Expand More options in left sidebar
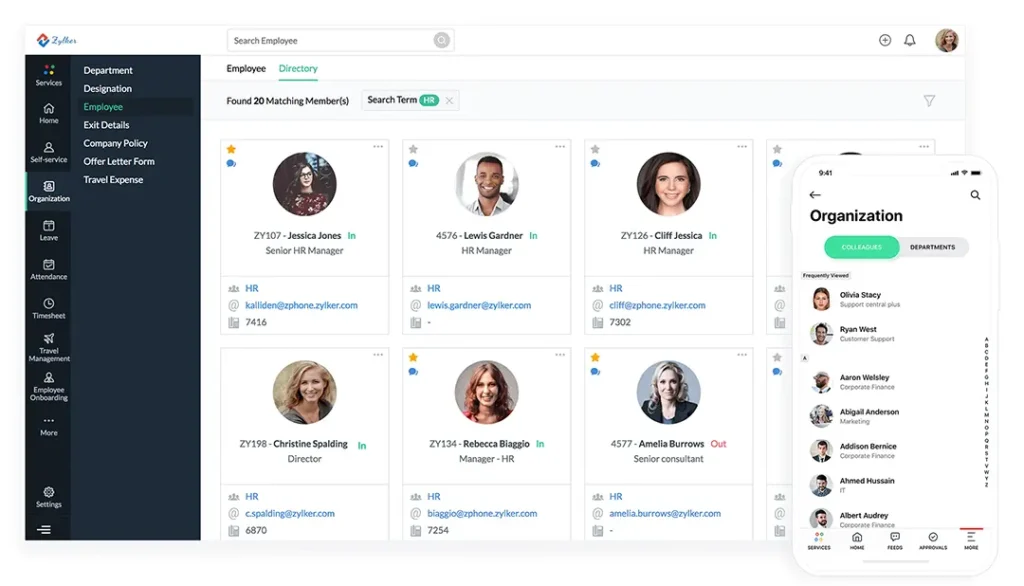 coord(48,425)
